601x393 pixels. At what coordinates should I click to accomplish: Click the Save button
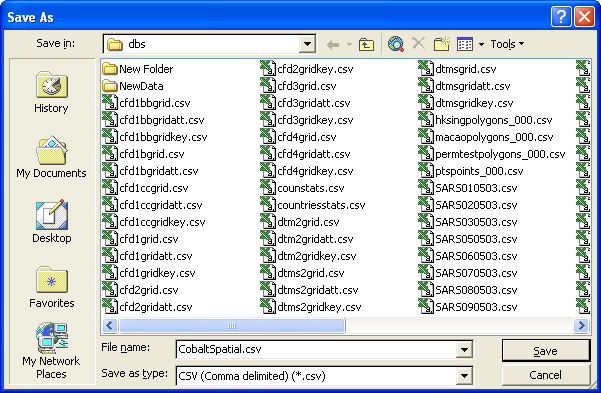point(545,351)
